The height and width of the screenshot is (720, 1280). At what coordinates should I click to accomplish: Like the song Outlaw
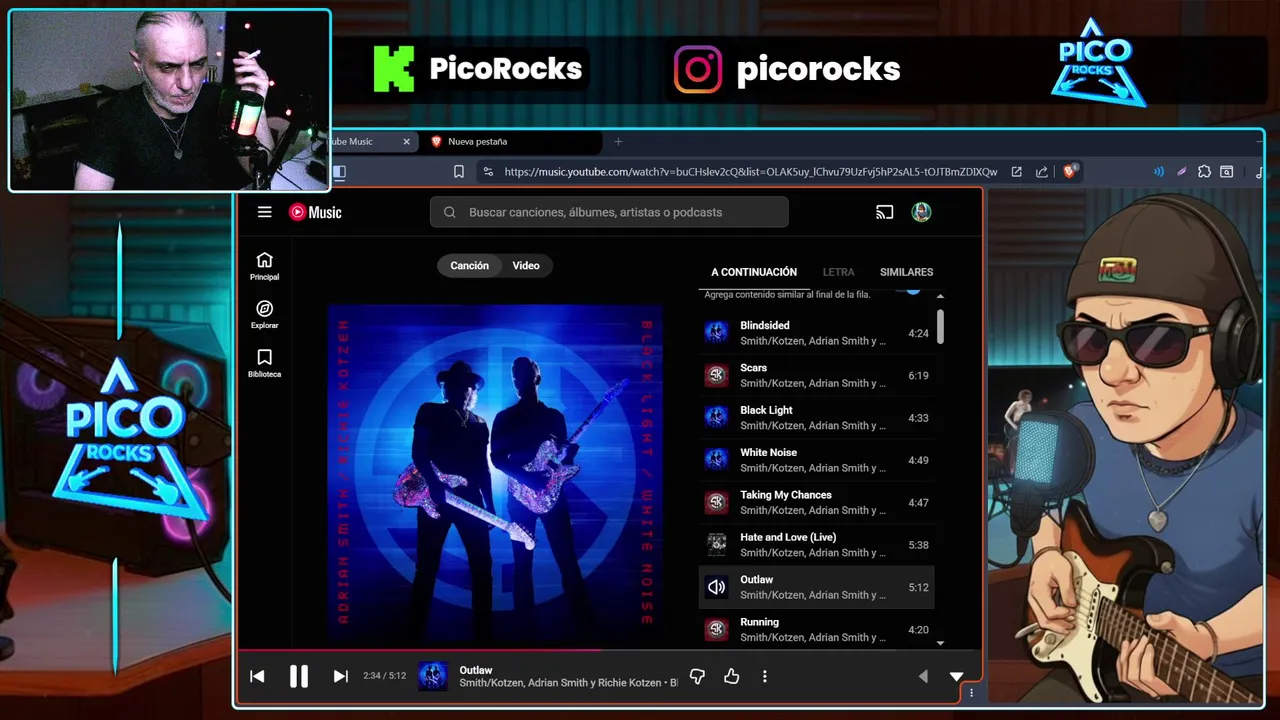click(x=731, y=676)
